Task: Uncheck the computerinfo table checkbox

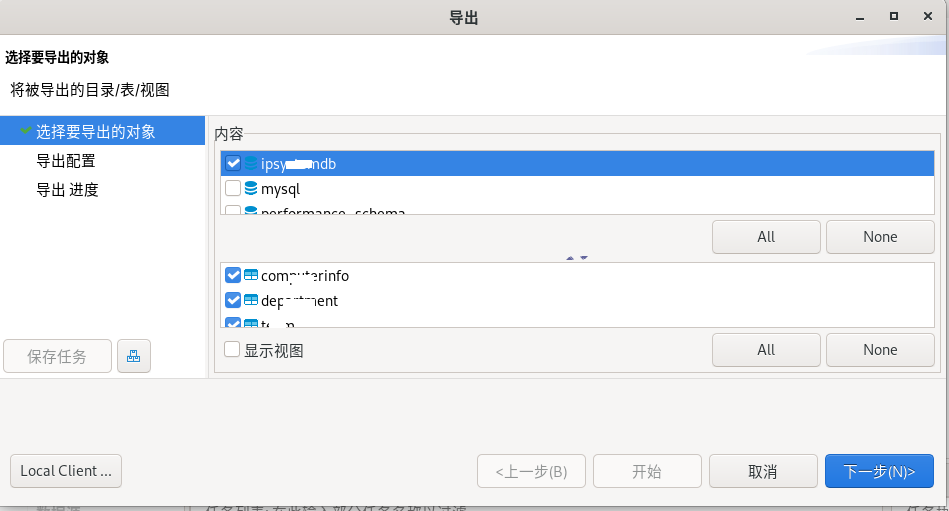Action: coord(233,275)
